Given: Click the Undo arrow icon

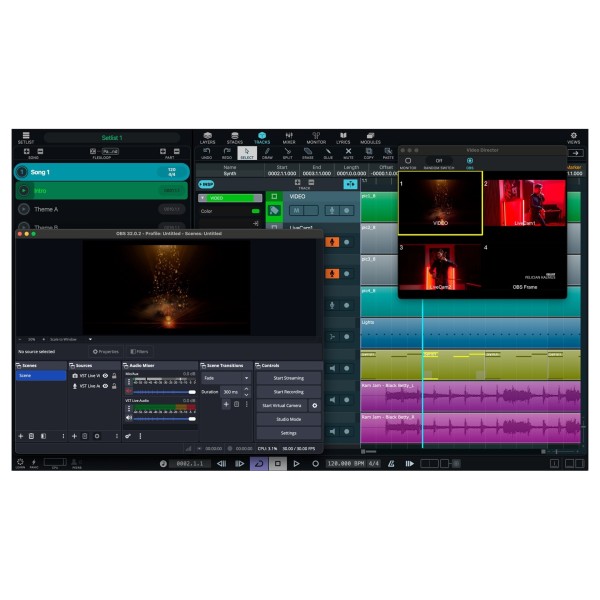Looking at the screenshot, I should tap(207, 151).
